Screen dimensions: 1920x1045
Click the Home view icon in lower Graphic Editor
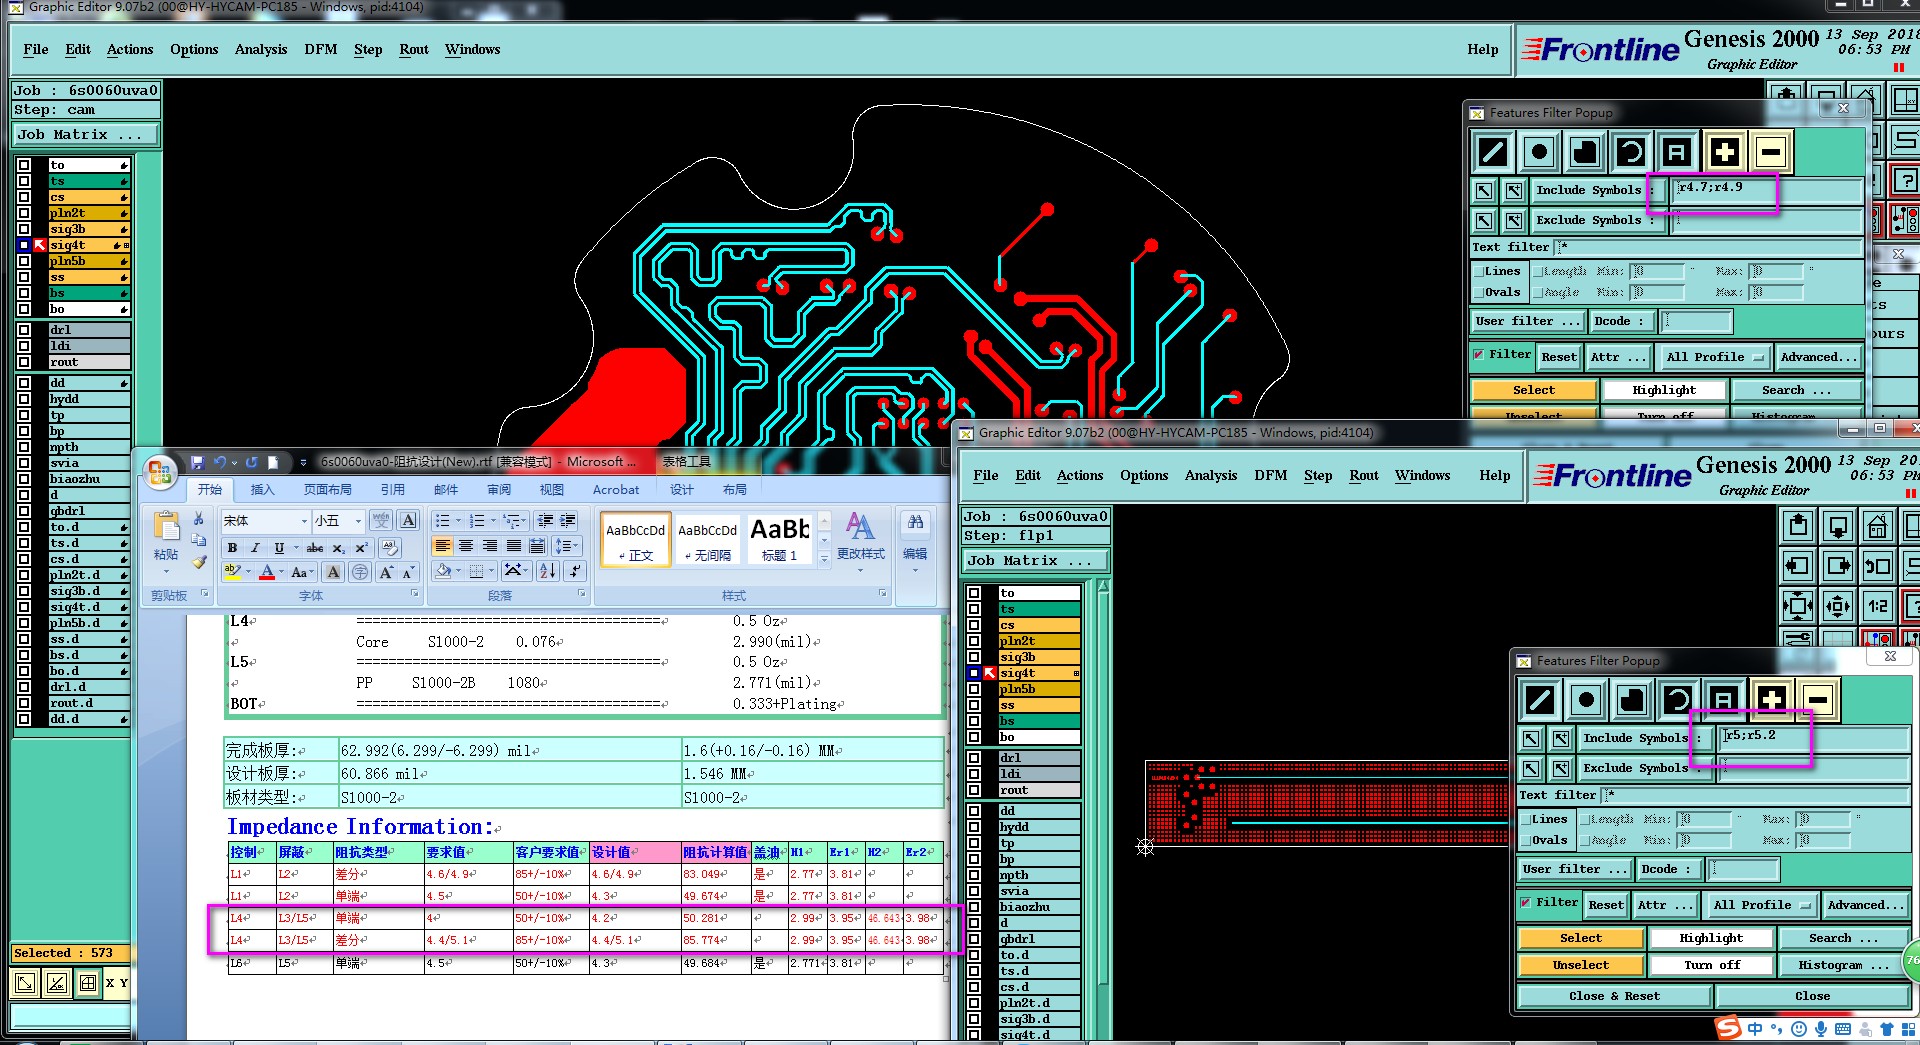1877,526
